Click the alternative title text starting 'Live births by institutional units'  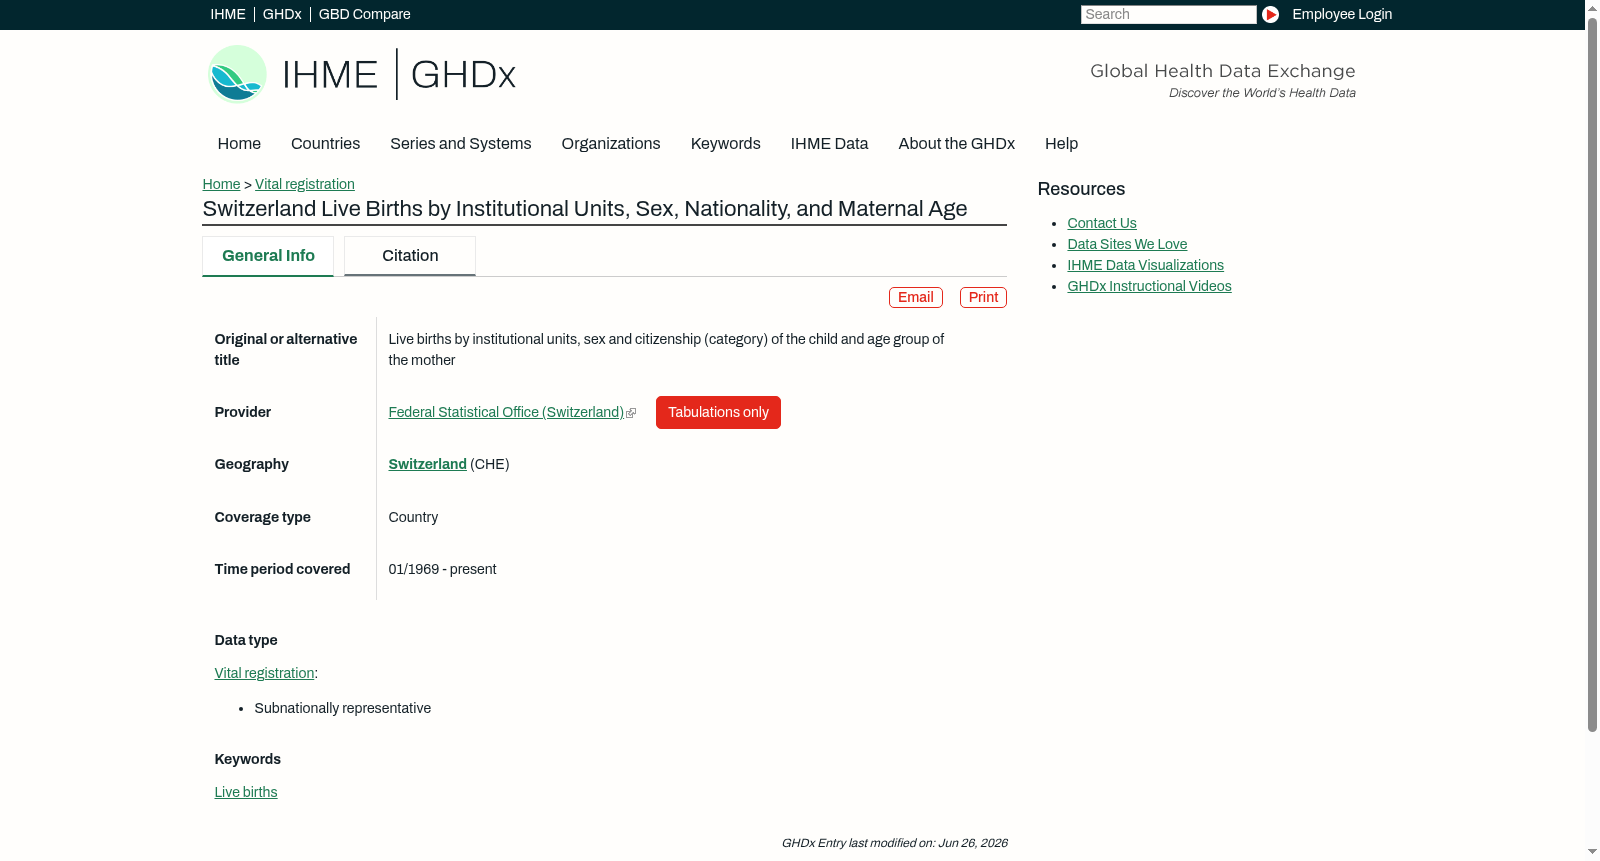click(666, 350)
